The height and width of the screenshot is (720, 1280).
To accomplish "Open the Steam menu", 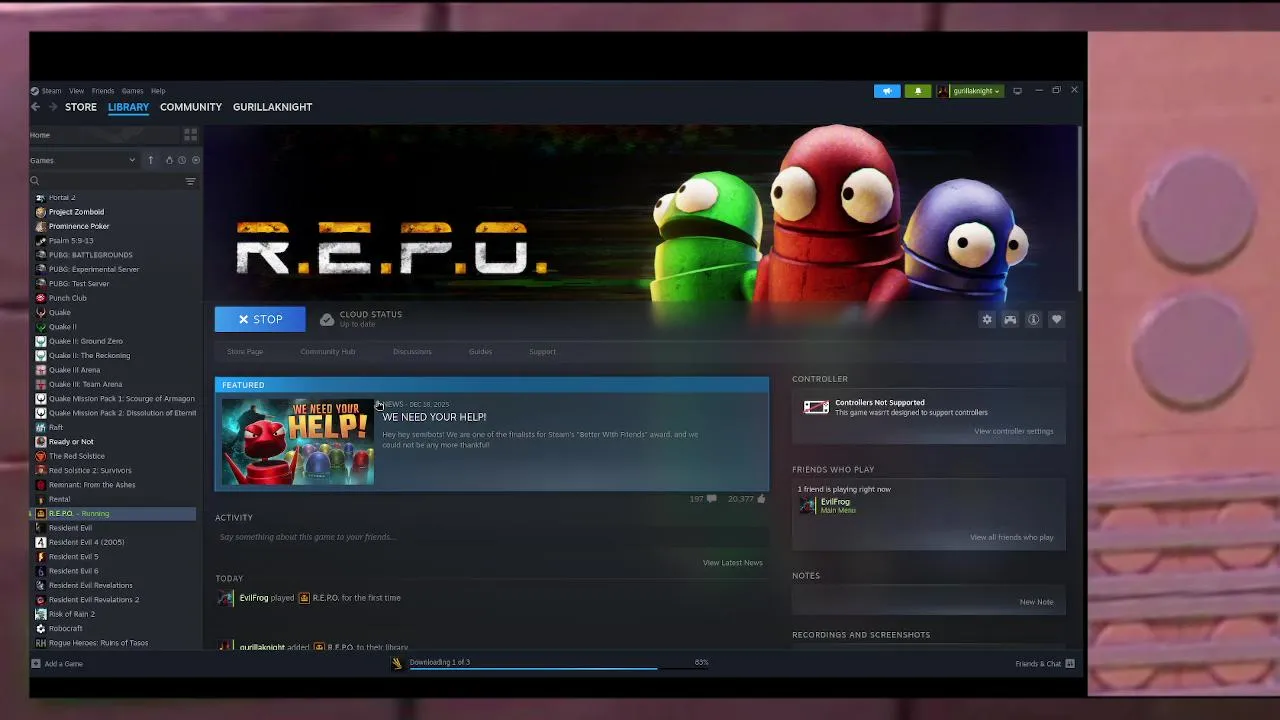I will click(51, 91).
